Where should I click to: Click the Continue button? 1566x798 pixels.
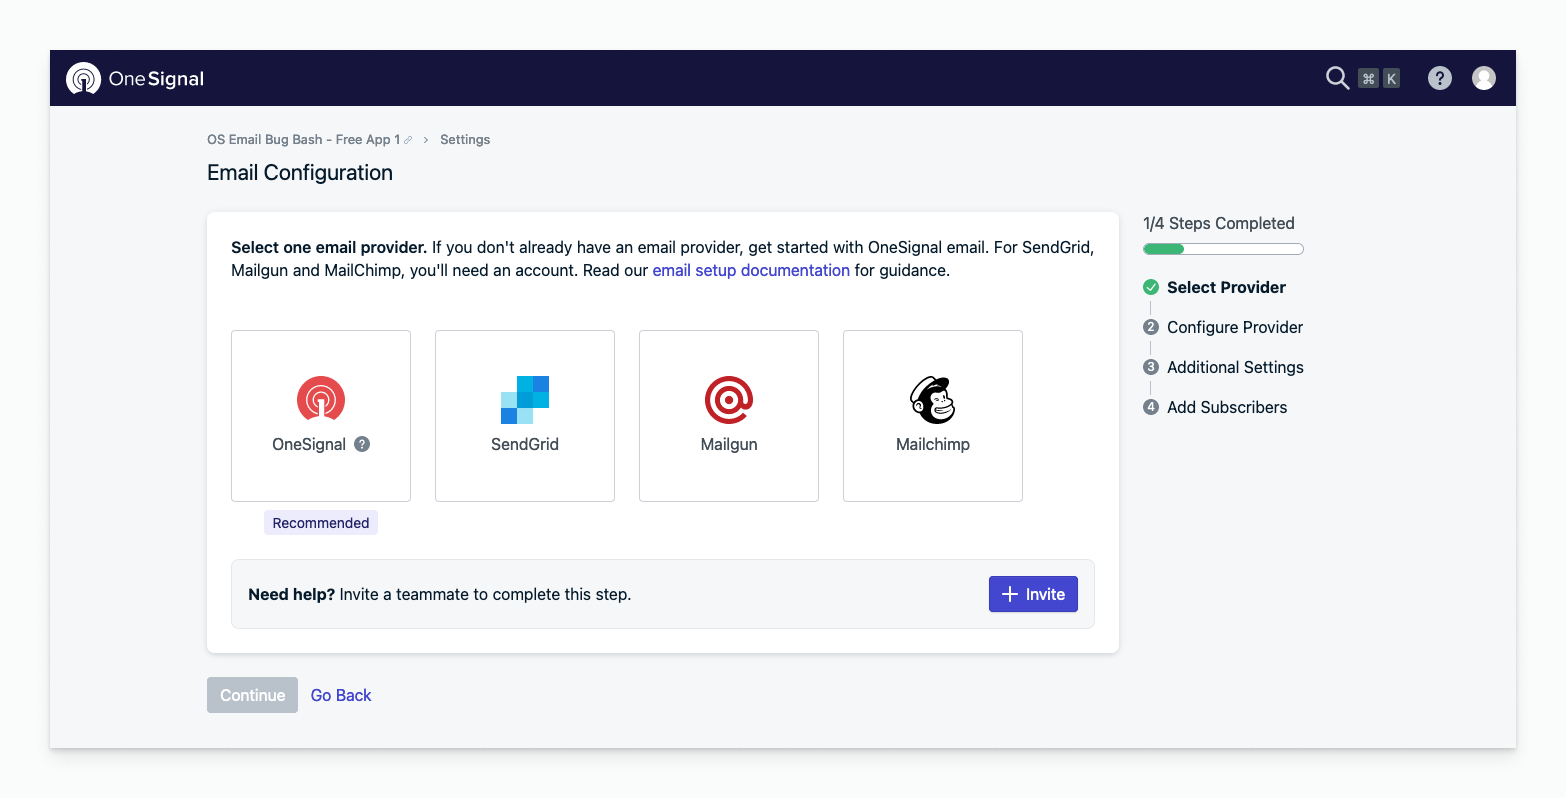tap(252, 695)
